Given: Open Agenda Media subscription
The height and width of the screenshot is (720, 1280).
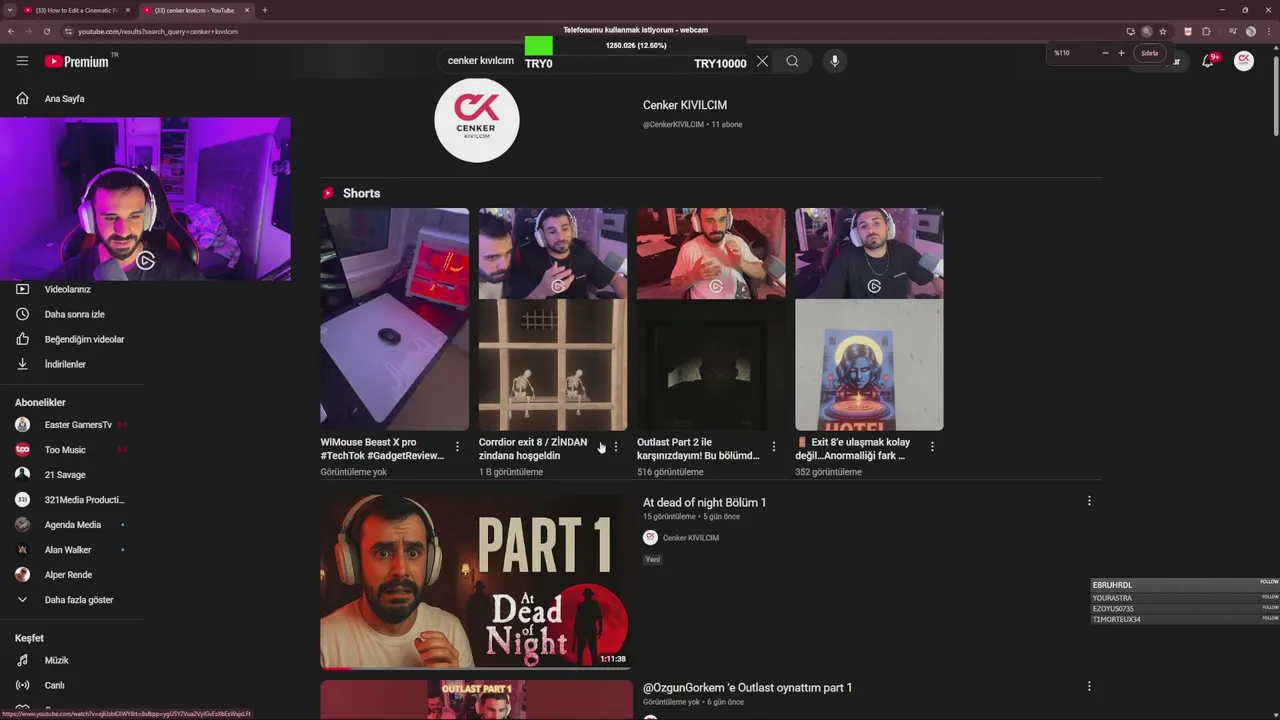Looking at the screenshot, I should [x=73, y=525].
